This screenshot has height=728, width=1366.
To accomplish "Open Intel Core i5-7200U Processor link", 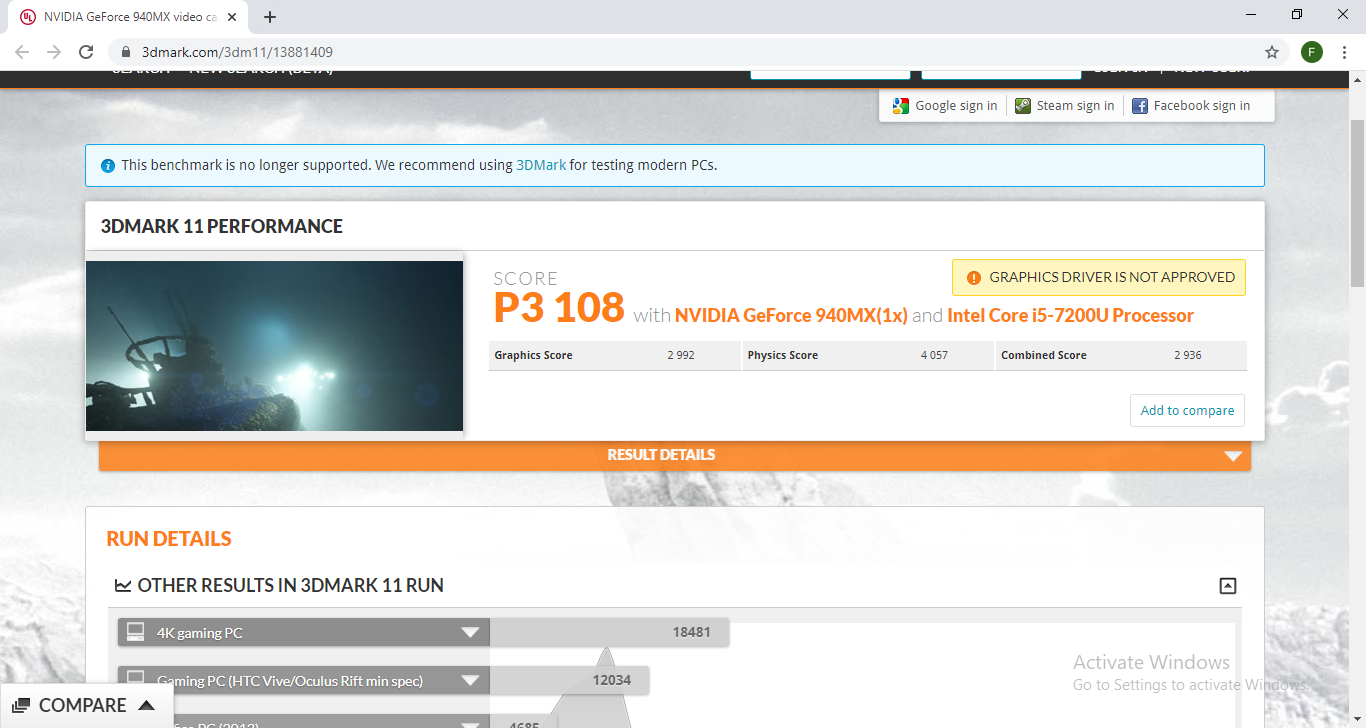I will (1070, 316).
